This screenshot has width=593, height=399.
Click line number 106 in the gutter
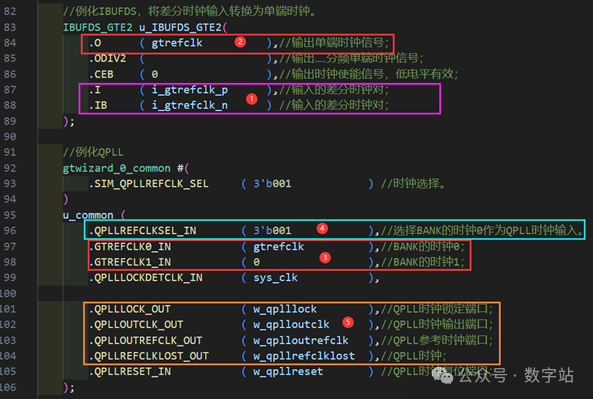click(x=8, y=388)
